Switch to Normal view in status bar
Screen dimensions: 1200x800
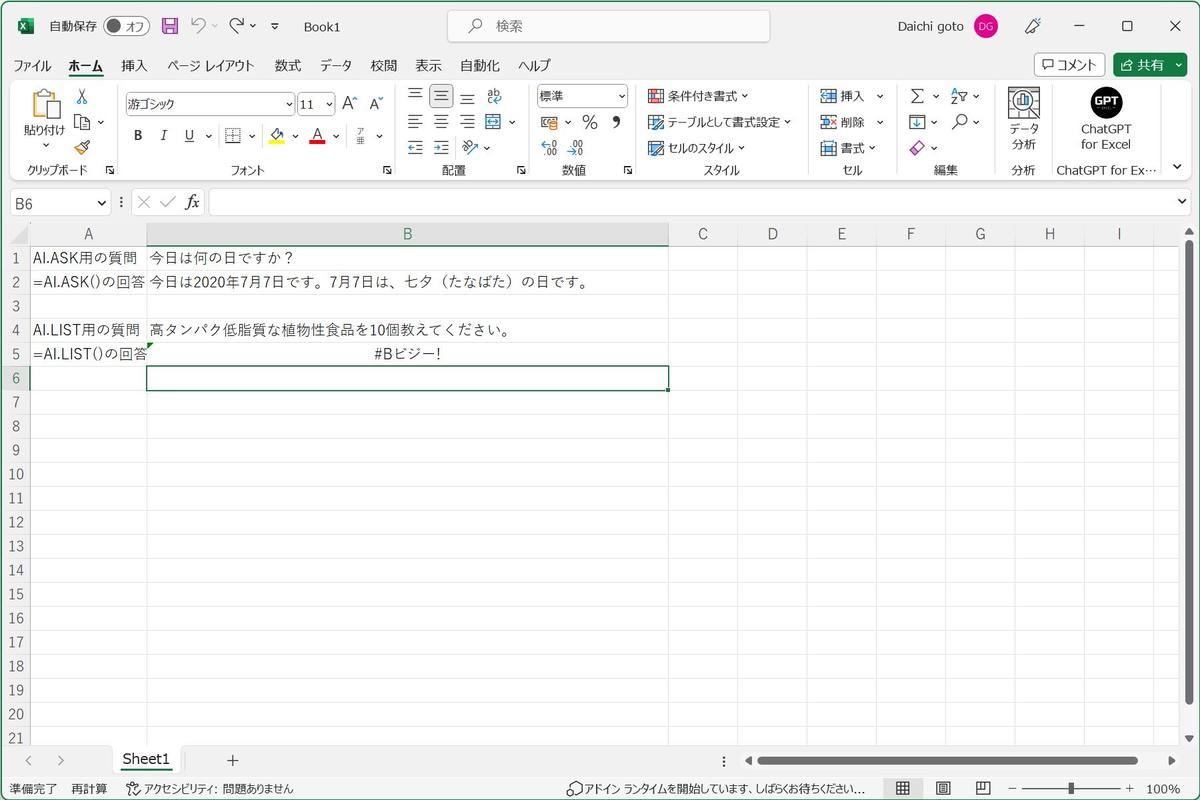pyautogui.click(x=902, y=788)
